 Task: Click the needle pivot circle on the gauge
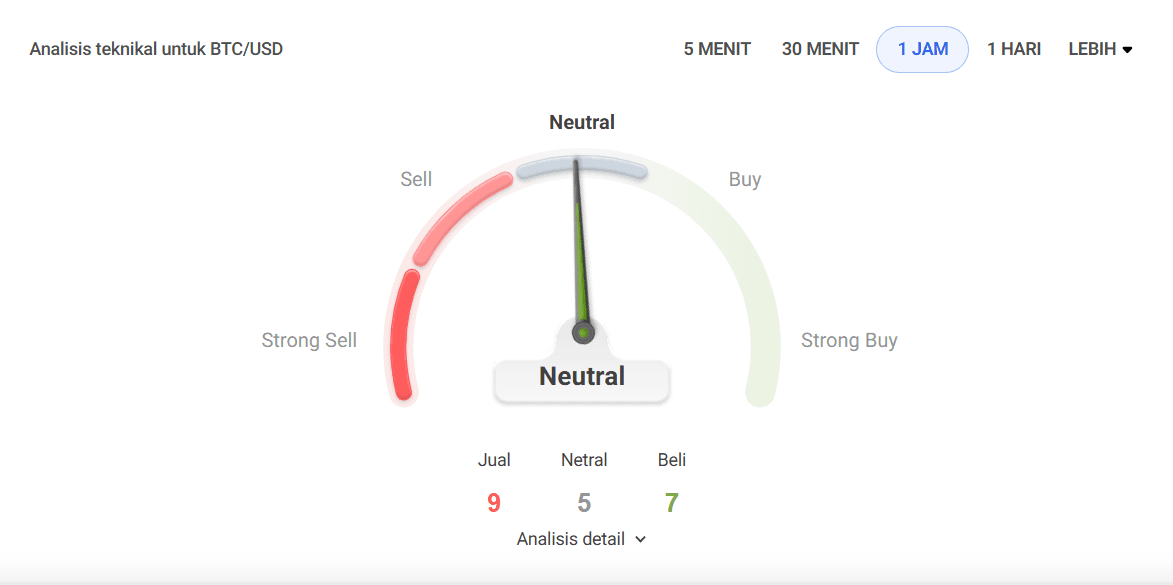click(582, 330)
